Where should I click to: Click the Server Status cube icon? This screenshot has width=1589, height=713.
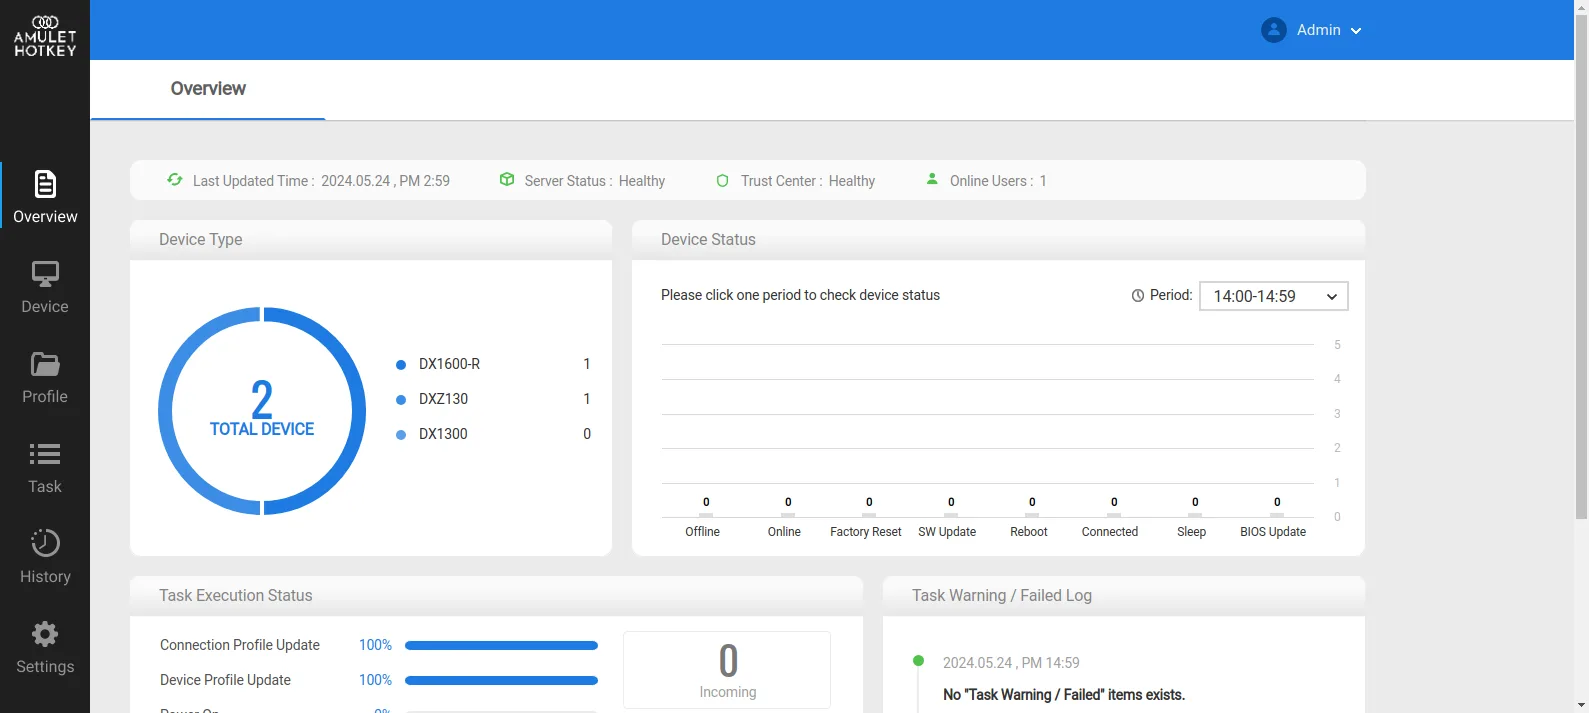click(507, 180)
